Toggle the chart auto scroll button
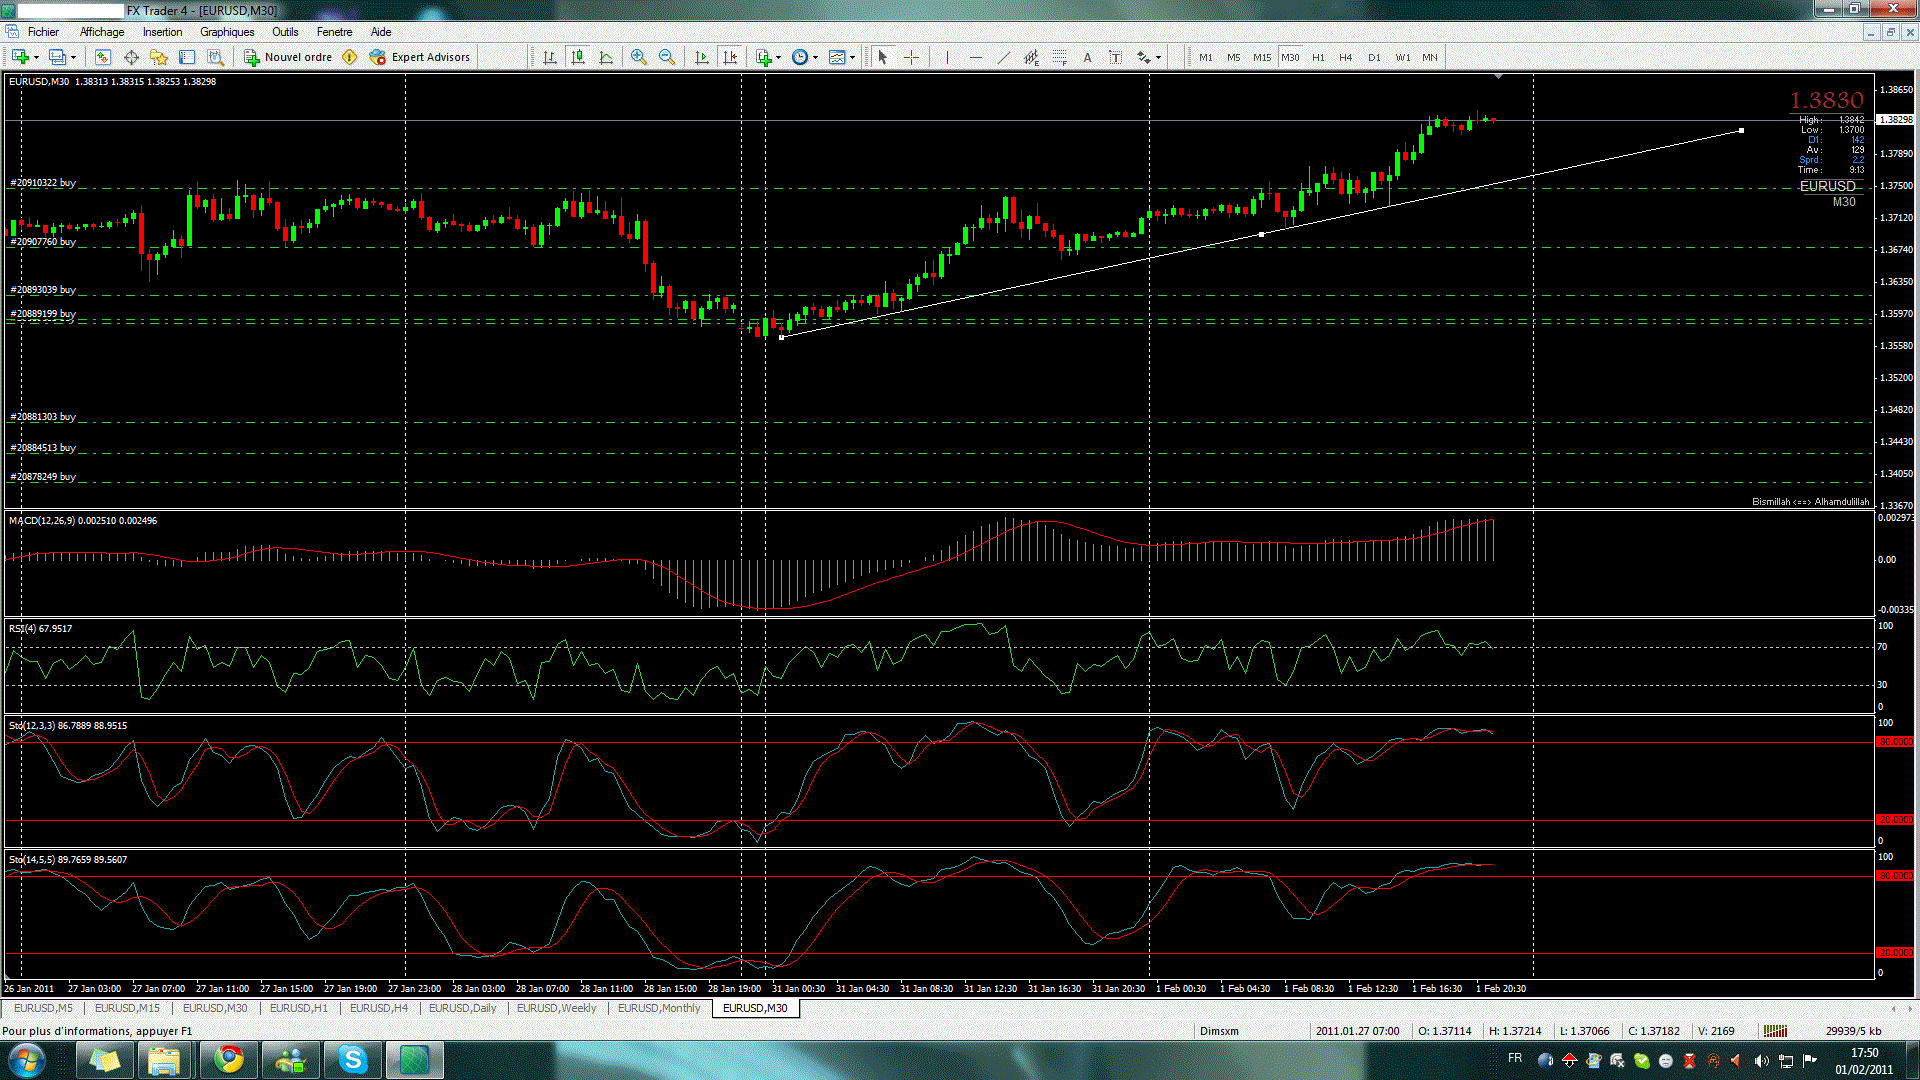Image resolution: width=1920 pixels, height=1080 pixels. [x=702, y=57]
